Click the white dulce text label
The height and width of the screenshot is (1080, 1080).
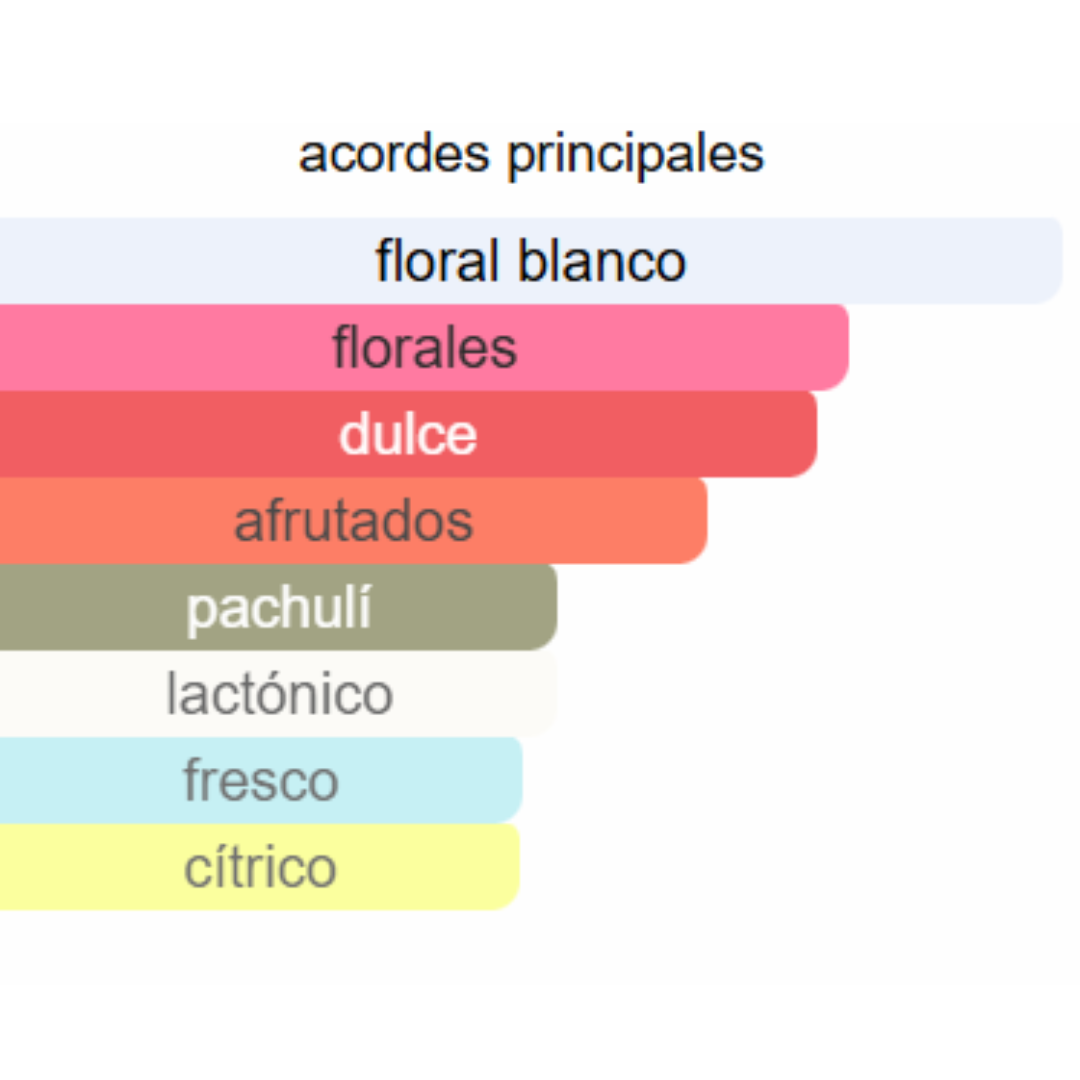pos(408,435)
